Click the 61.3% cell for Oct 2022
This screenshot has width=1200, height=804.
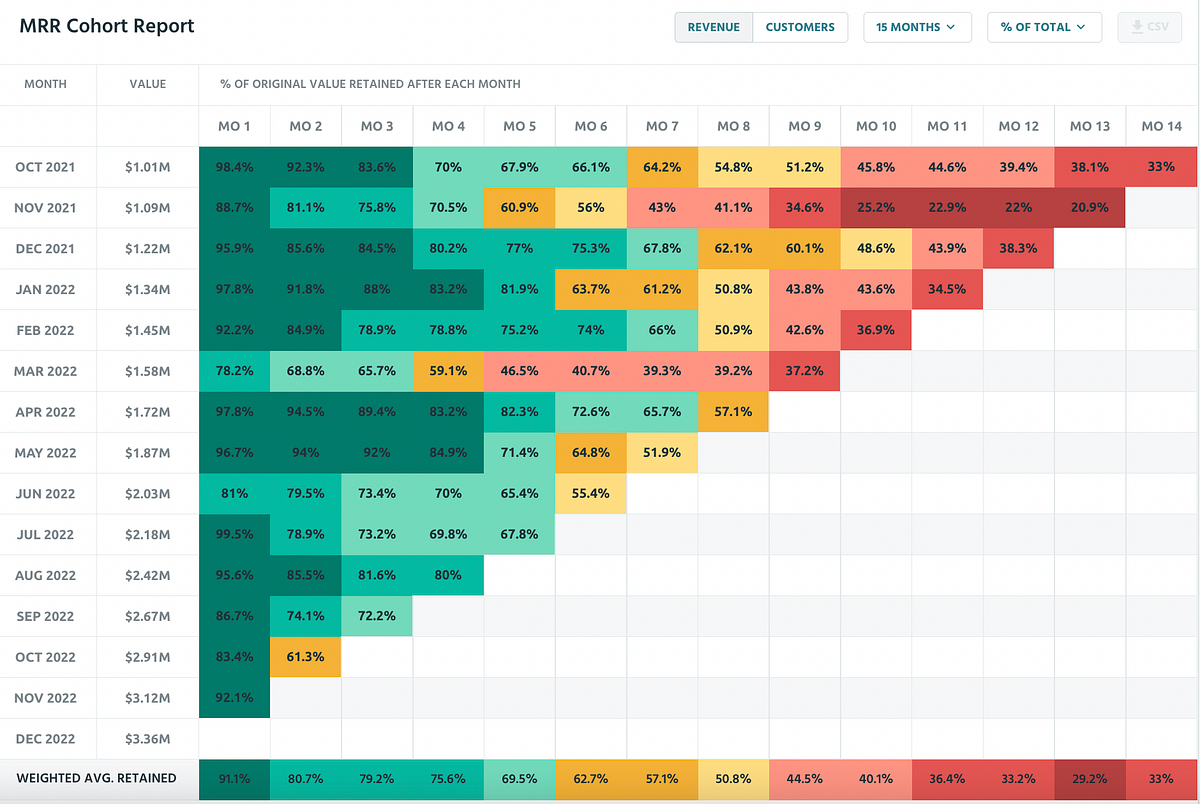pos(305,657)
